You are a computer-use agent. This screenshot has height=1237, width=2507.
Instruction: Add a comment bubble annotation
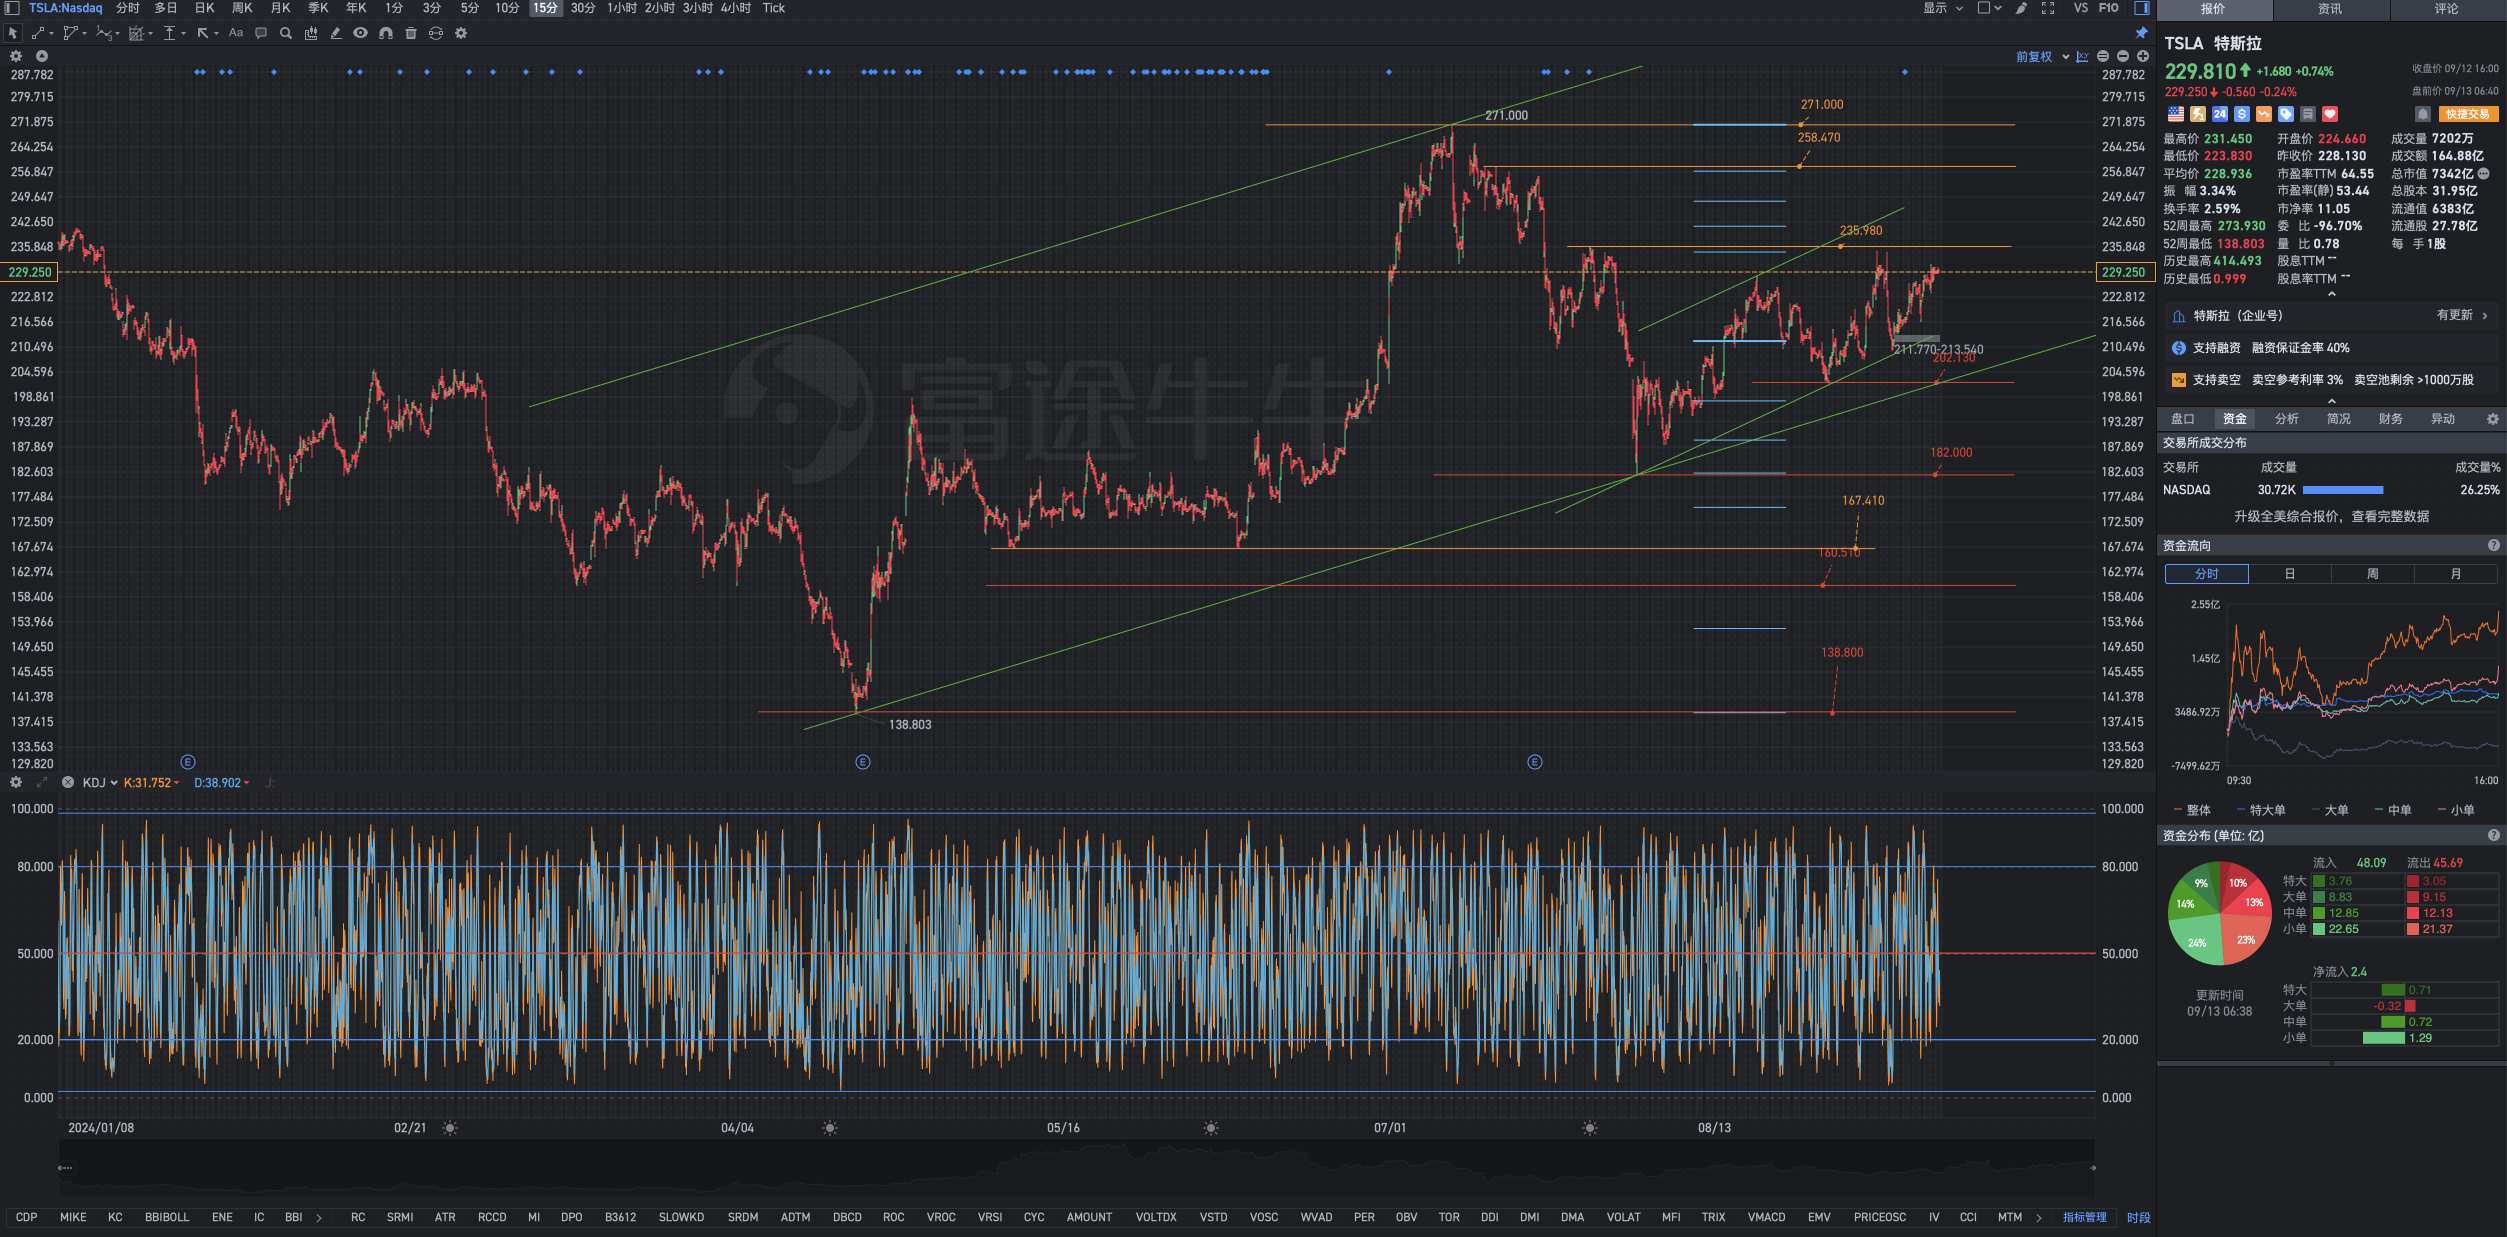click(261, 33)
